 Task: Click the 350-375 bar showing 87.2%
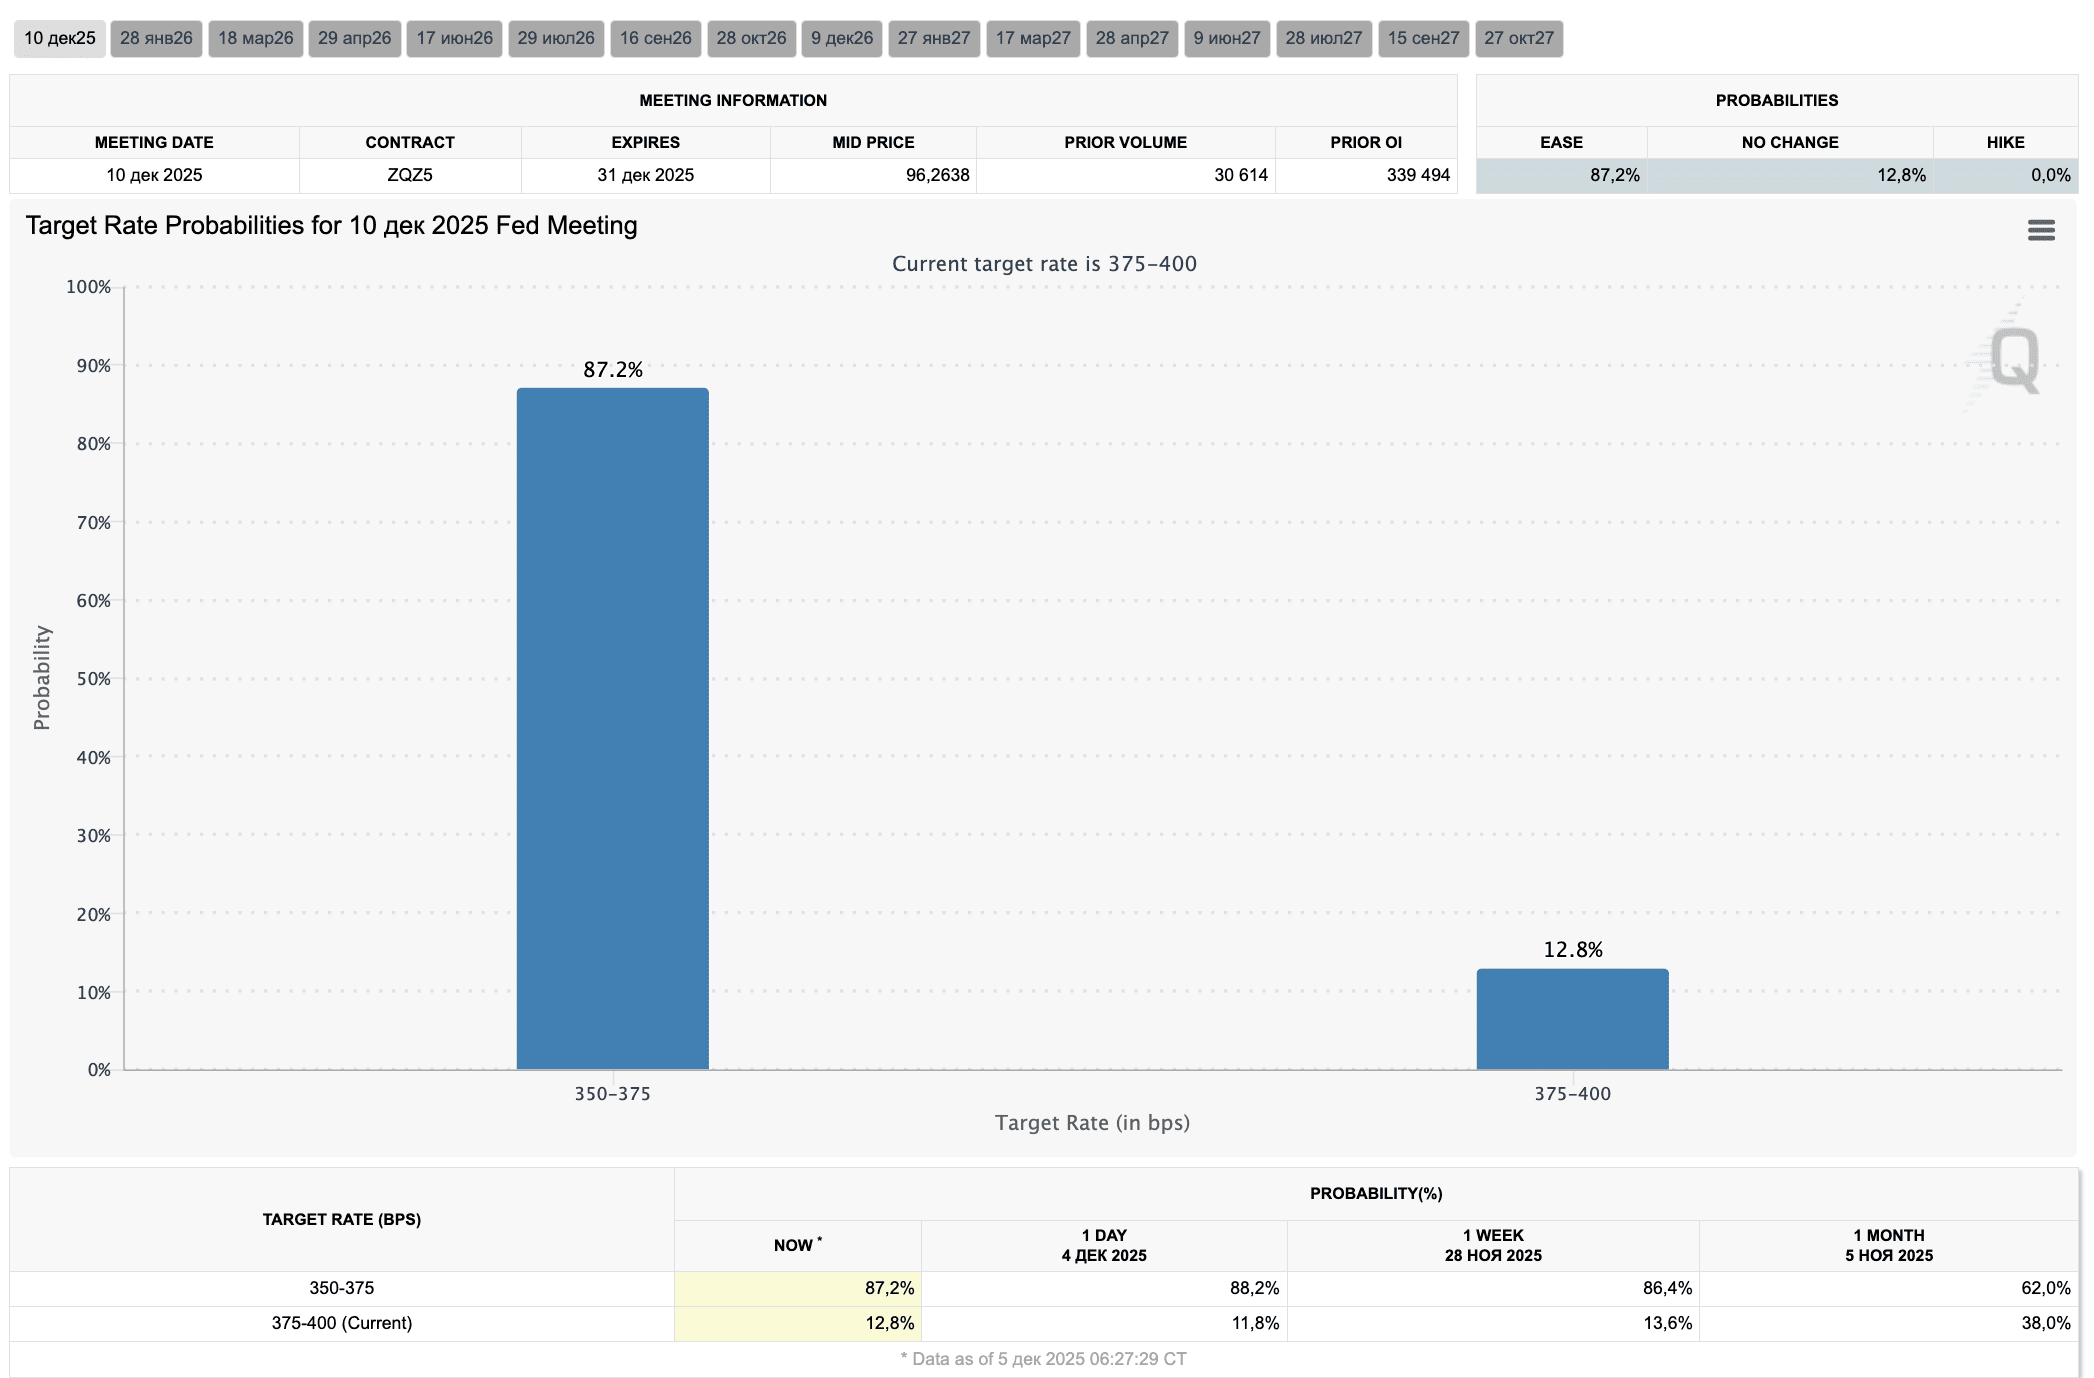tap(612, 728)
